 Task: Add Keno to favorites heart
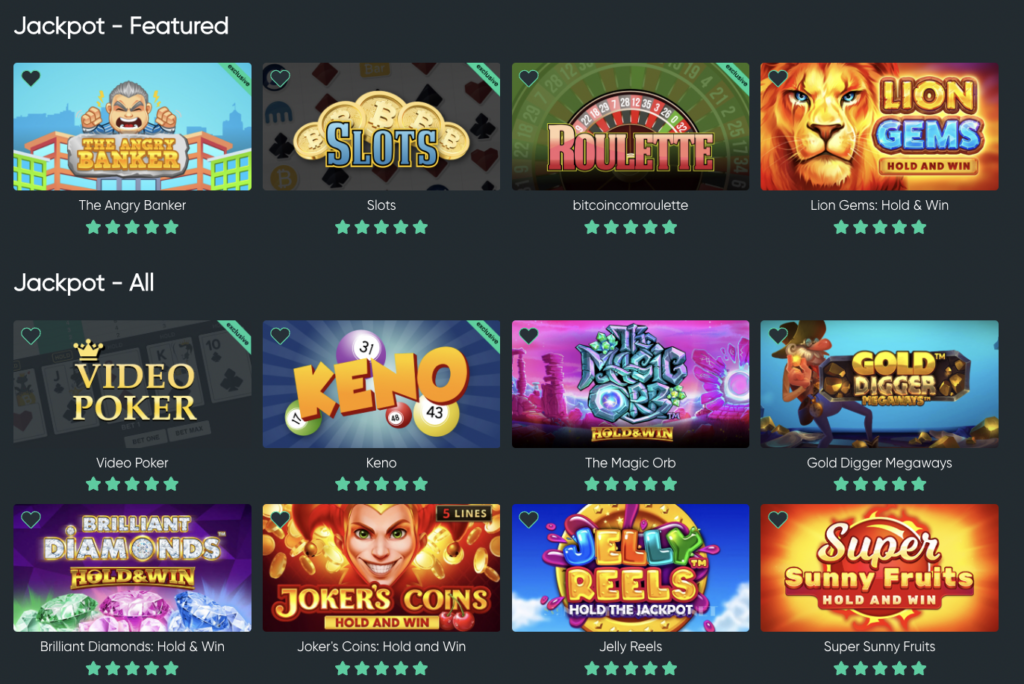[x=280, y=336]
